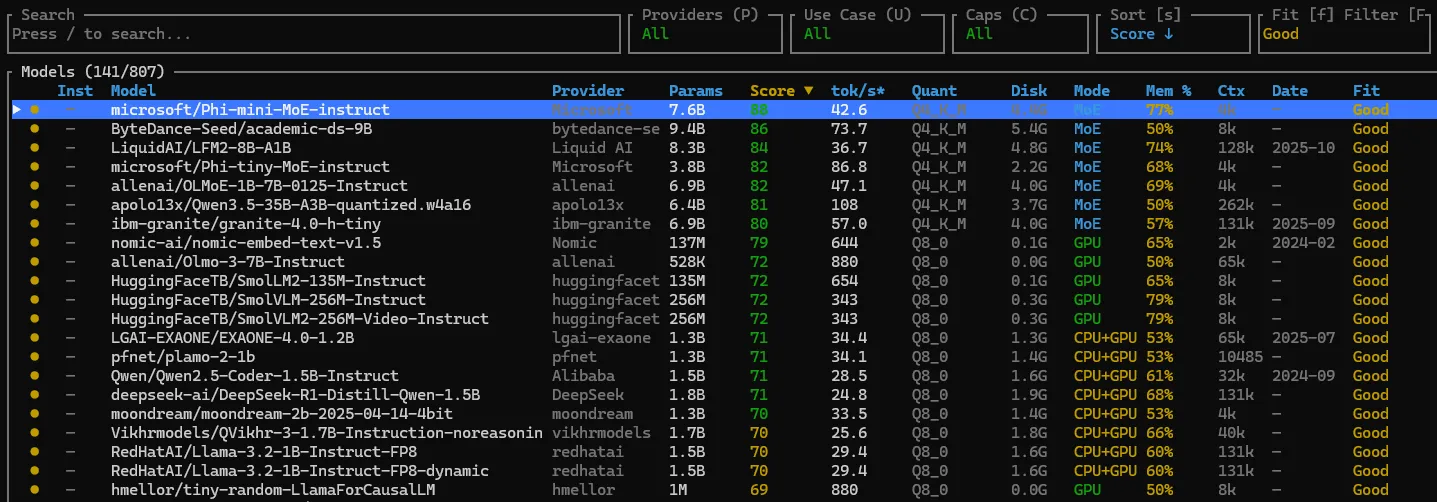Screen dimensions: 1437x502
Task: Click the Inst column header
Action: (75, 91)
